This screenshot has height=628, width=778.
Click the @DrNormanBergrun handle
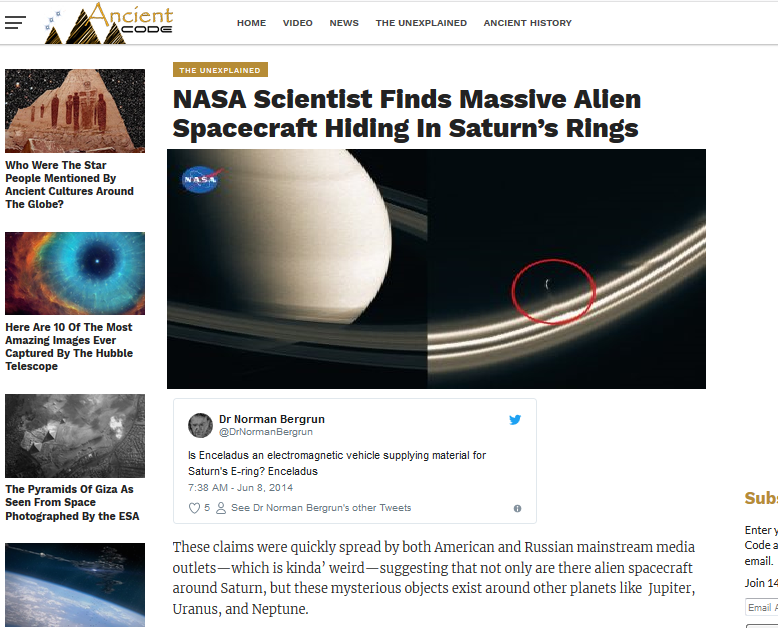(266, 432)
